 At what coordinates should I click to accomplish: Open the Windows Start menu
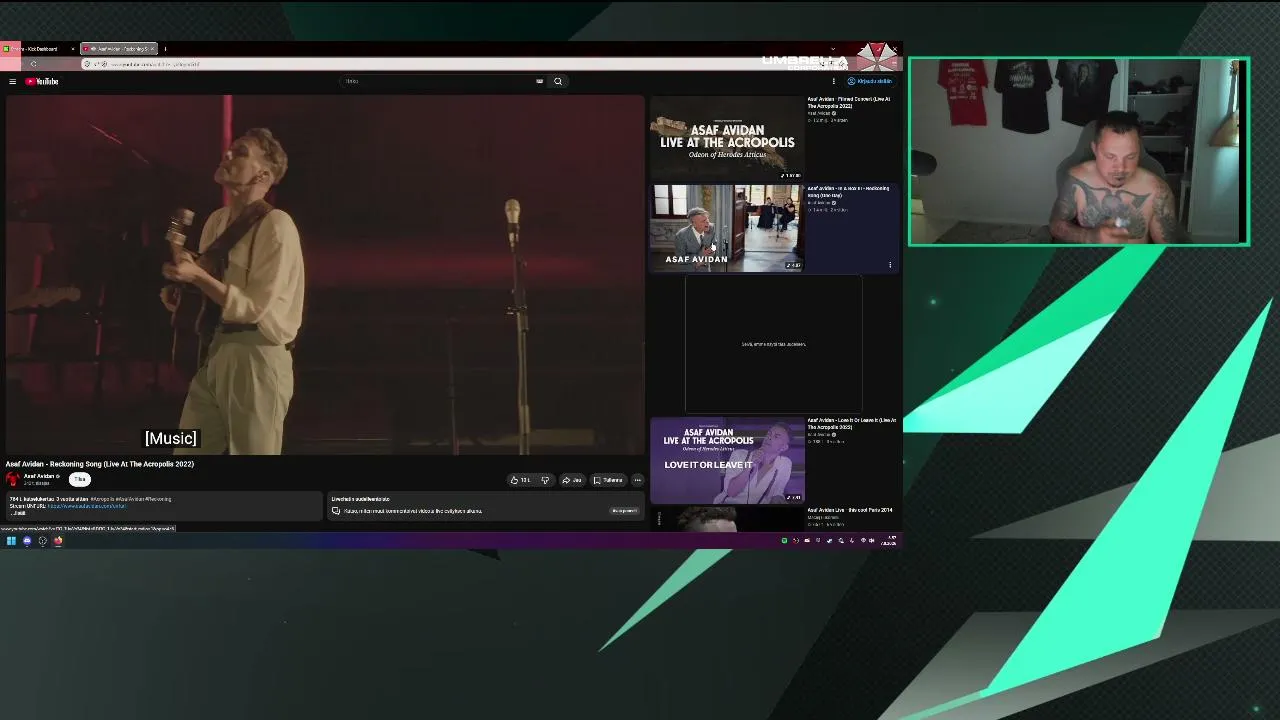coord(11,541)
